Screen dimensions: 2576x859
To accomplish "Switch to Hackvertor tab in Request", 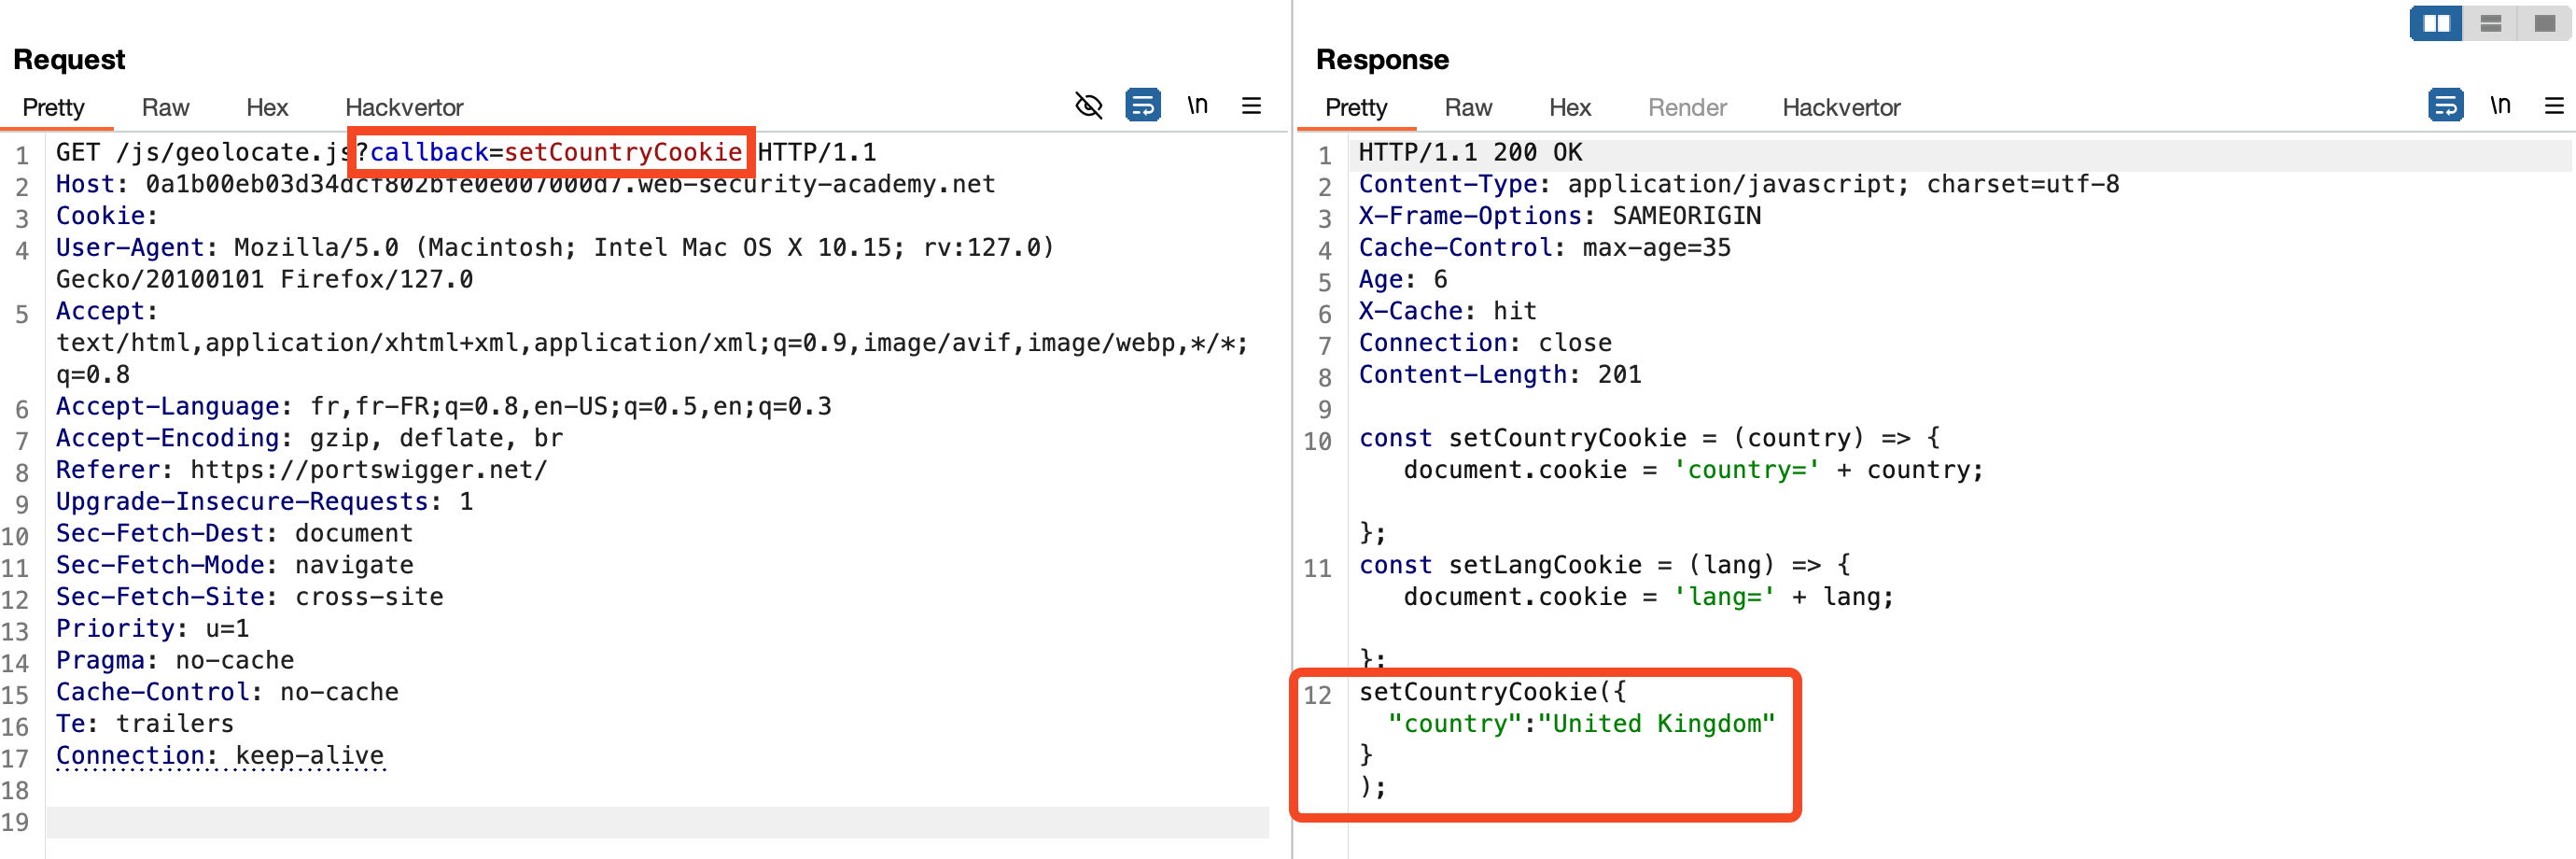I will pos(404,107).
